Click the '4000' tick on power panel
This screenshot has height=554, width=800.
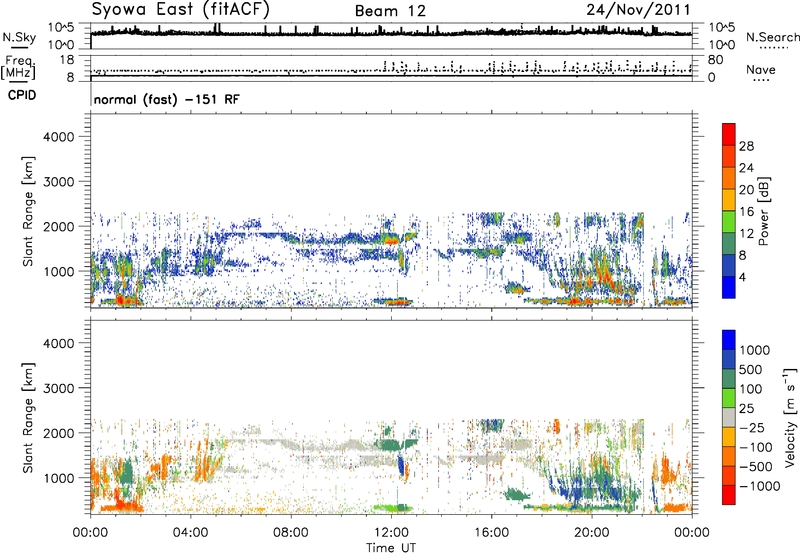click(58, 137)
